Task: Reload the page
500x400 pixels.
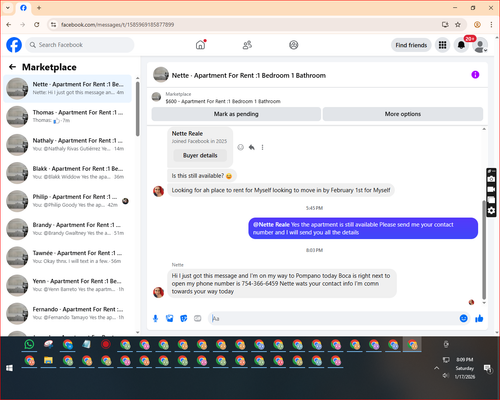Action: pyautogui.click(x=37, y=25)
